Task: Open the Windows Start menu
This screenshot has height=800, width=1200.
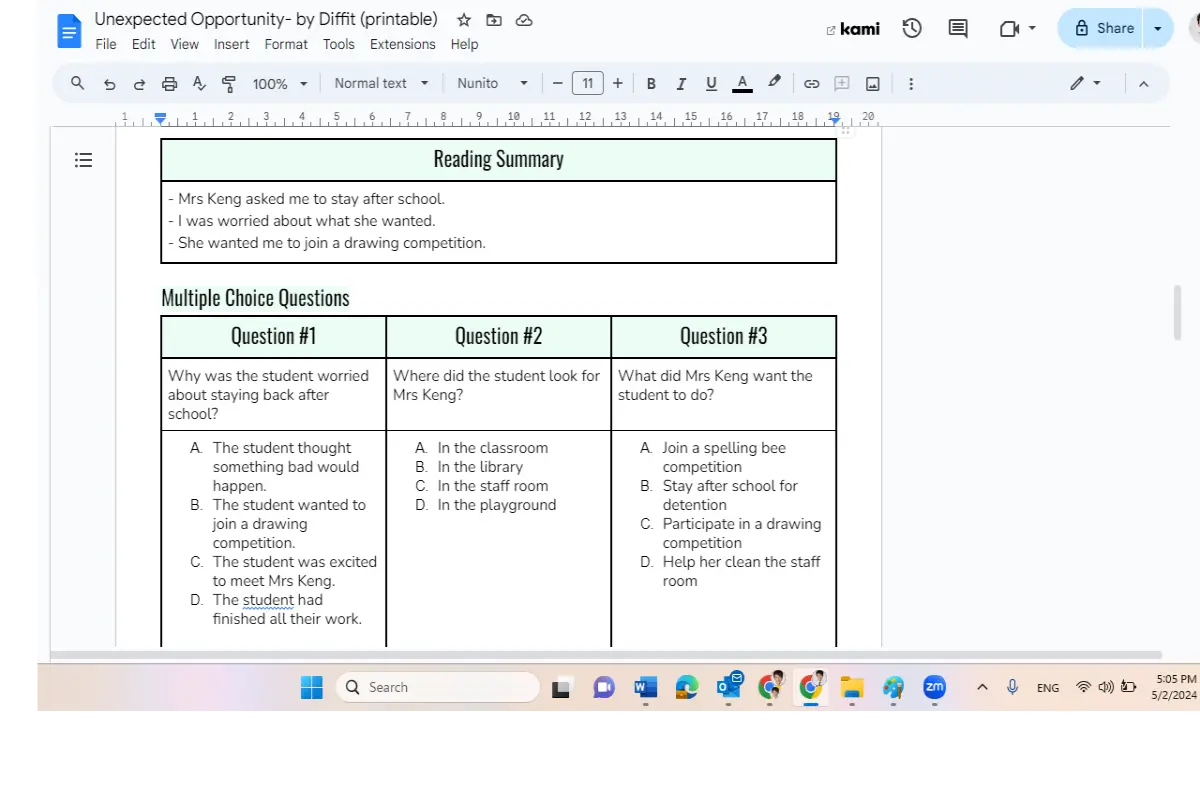Action: coord(312,687)
